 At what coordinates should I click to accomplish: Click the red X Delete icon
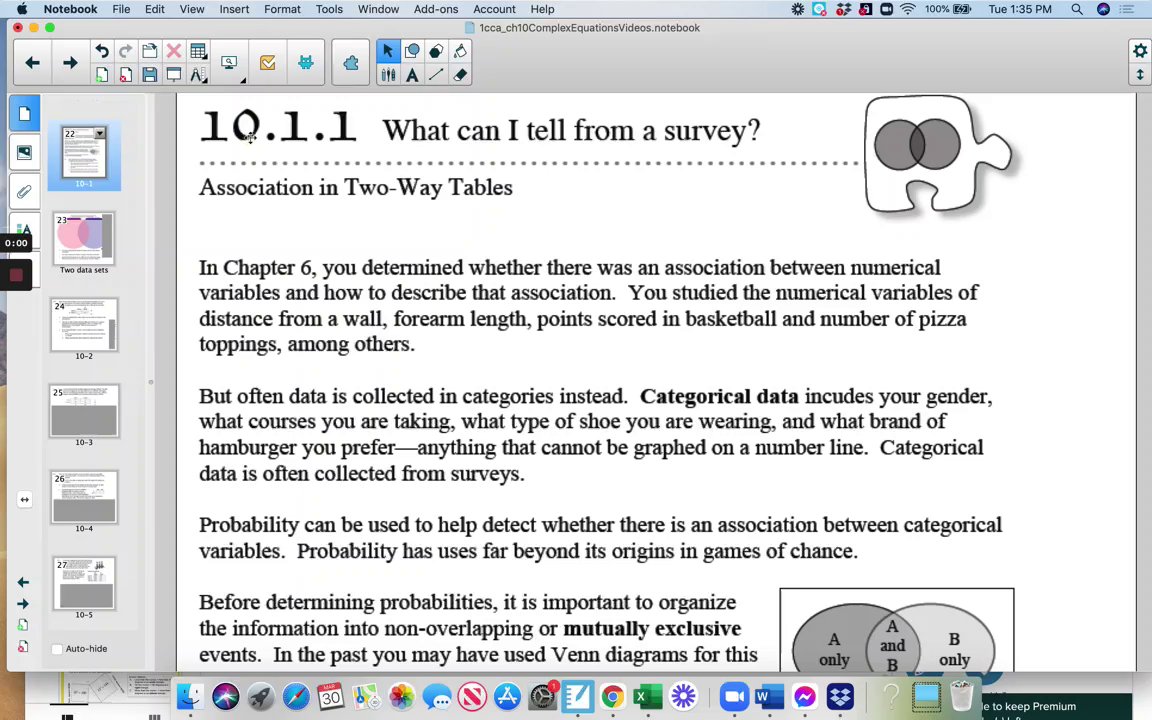click(173, 51)
